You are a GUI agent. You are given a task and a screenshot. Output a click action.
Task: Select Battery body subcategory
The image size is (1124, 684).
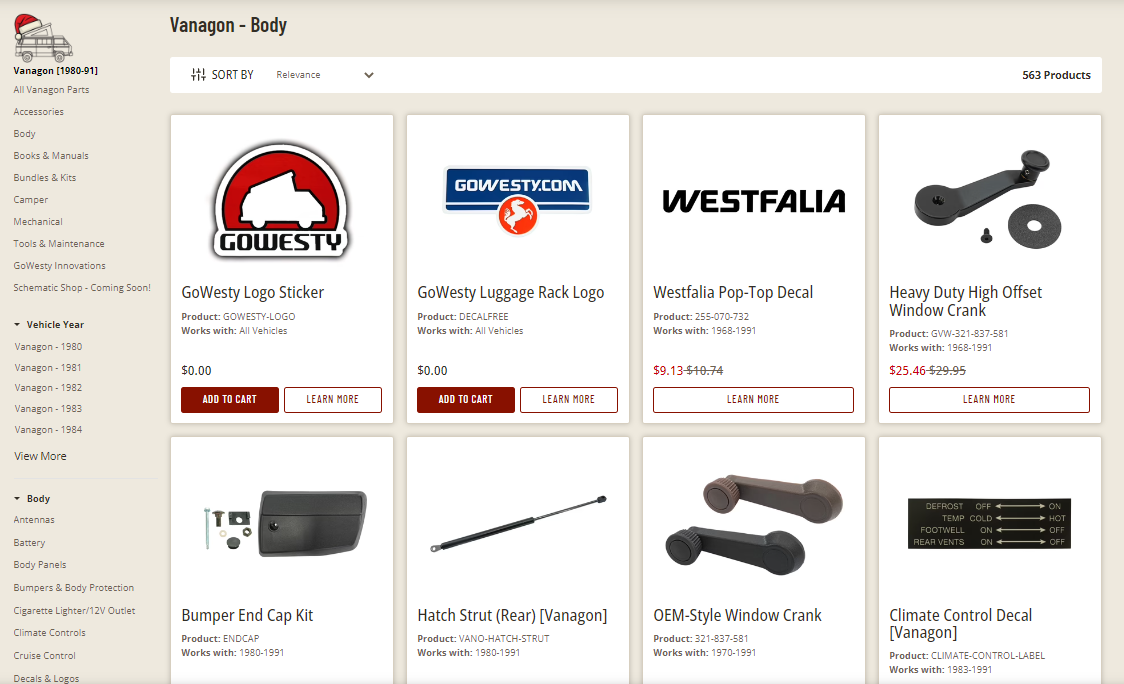(29, 543)
